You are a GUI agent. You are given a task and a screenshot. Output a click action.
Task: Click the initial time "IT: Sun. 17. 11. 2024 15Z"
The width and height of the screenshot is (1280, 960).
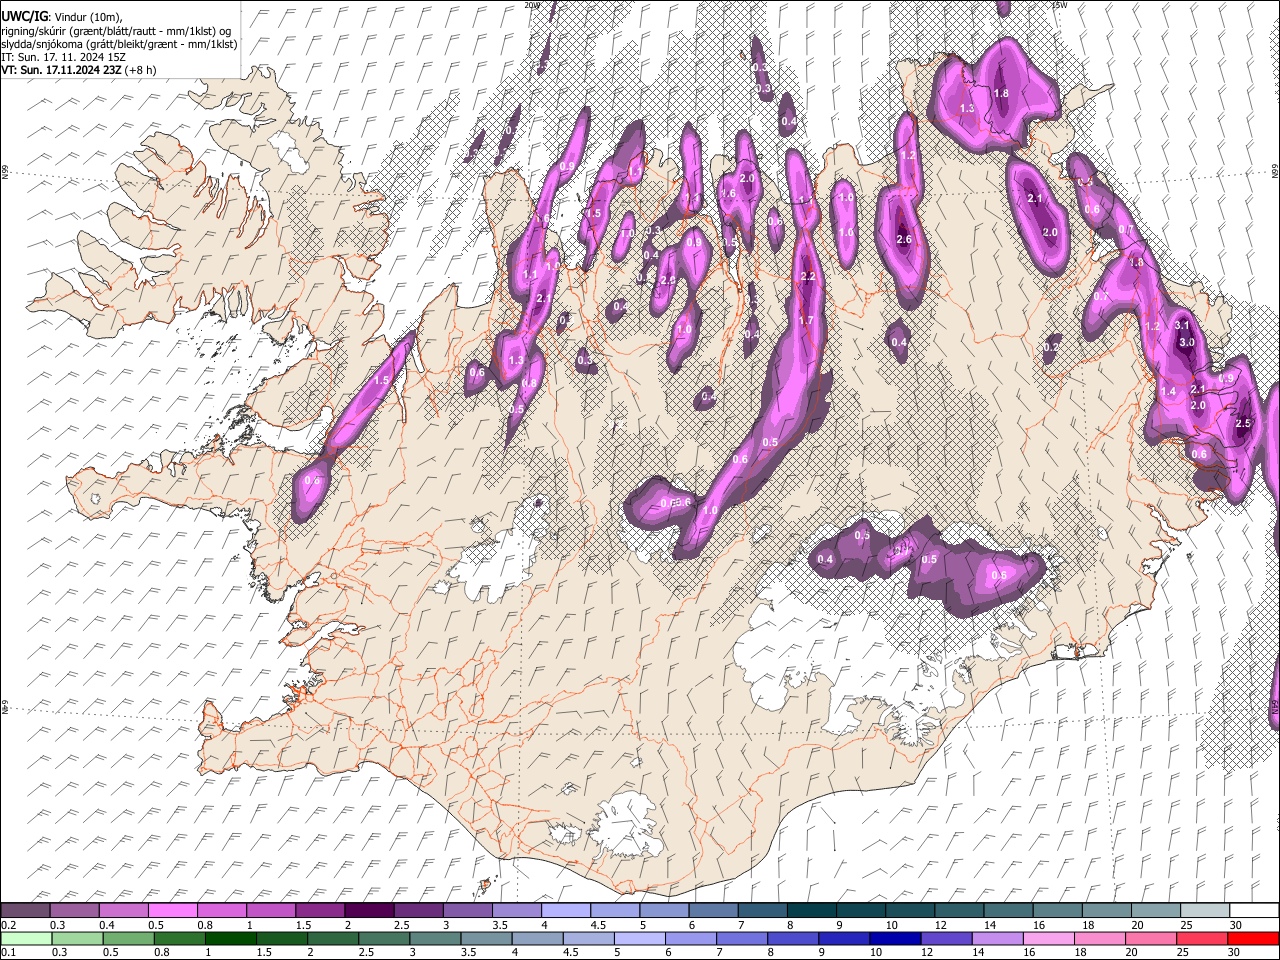click(63, 57)
